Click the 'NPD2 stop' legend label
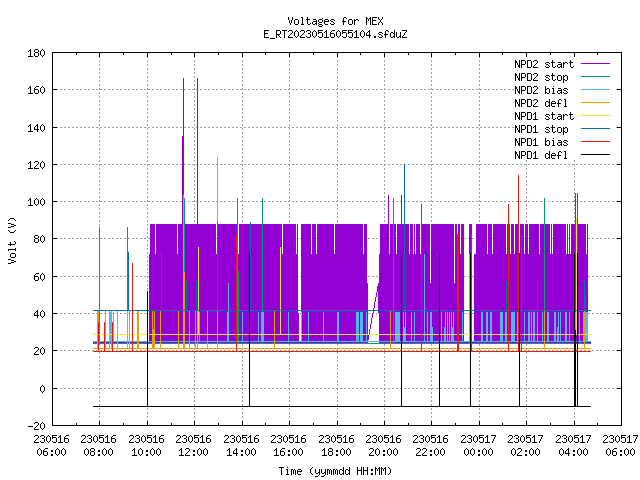The height and width of the screenshot is (480, 640). point(541,77)
